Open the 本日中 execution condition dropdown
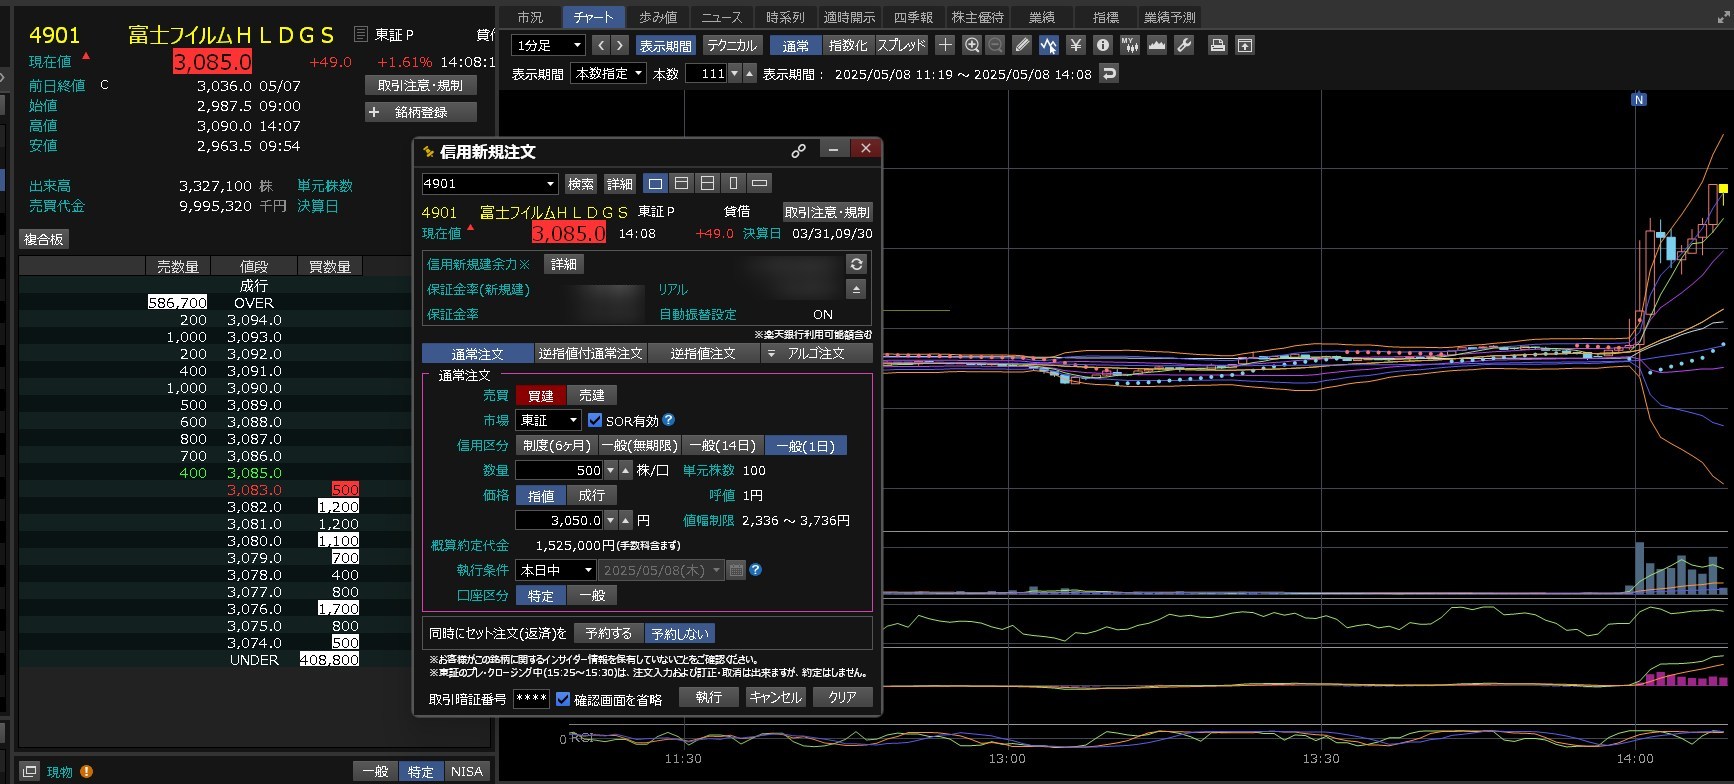This screenshot has height=784, width=1734. tap(556, 570)
